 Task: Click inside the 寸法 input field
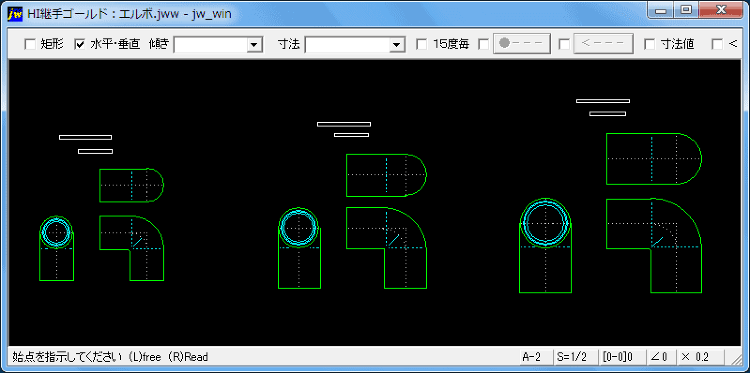point(347,45)
